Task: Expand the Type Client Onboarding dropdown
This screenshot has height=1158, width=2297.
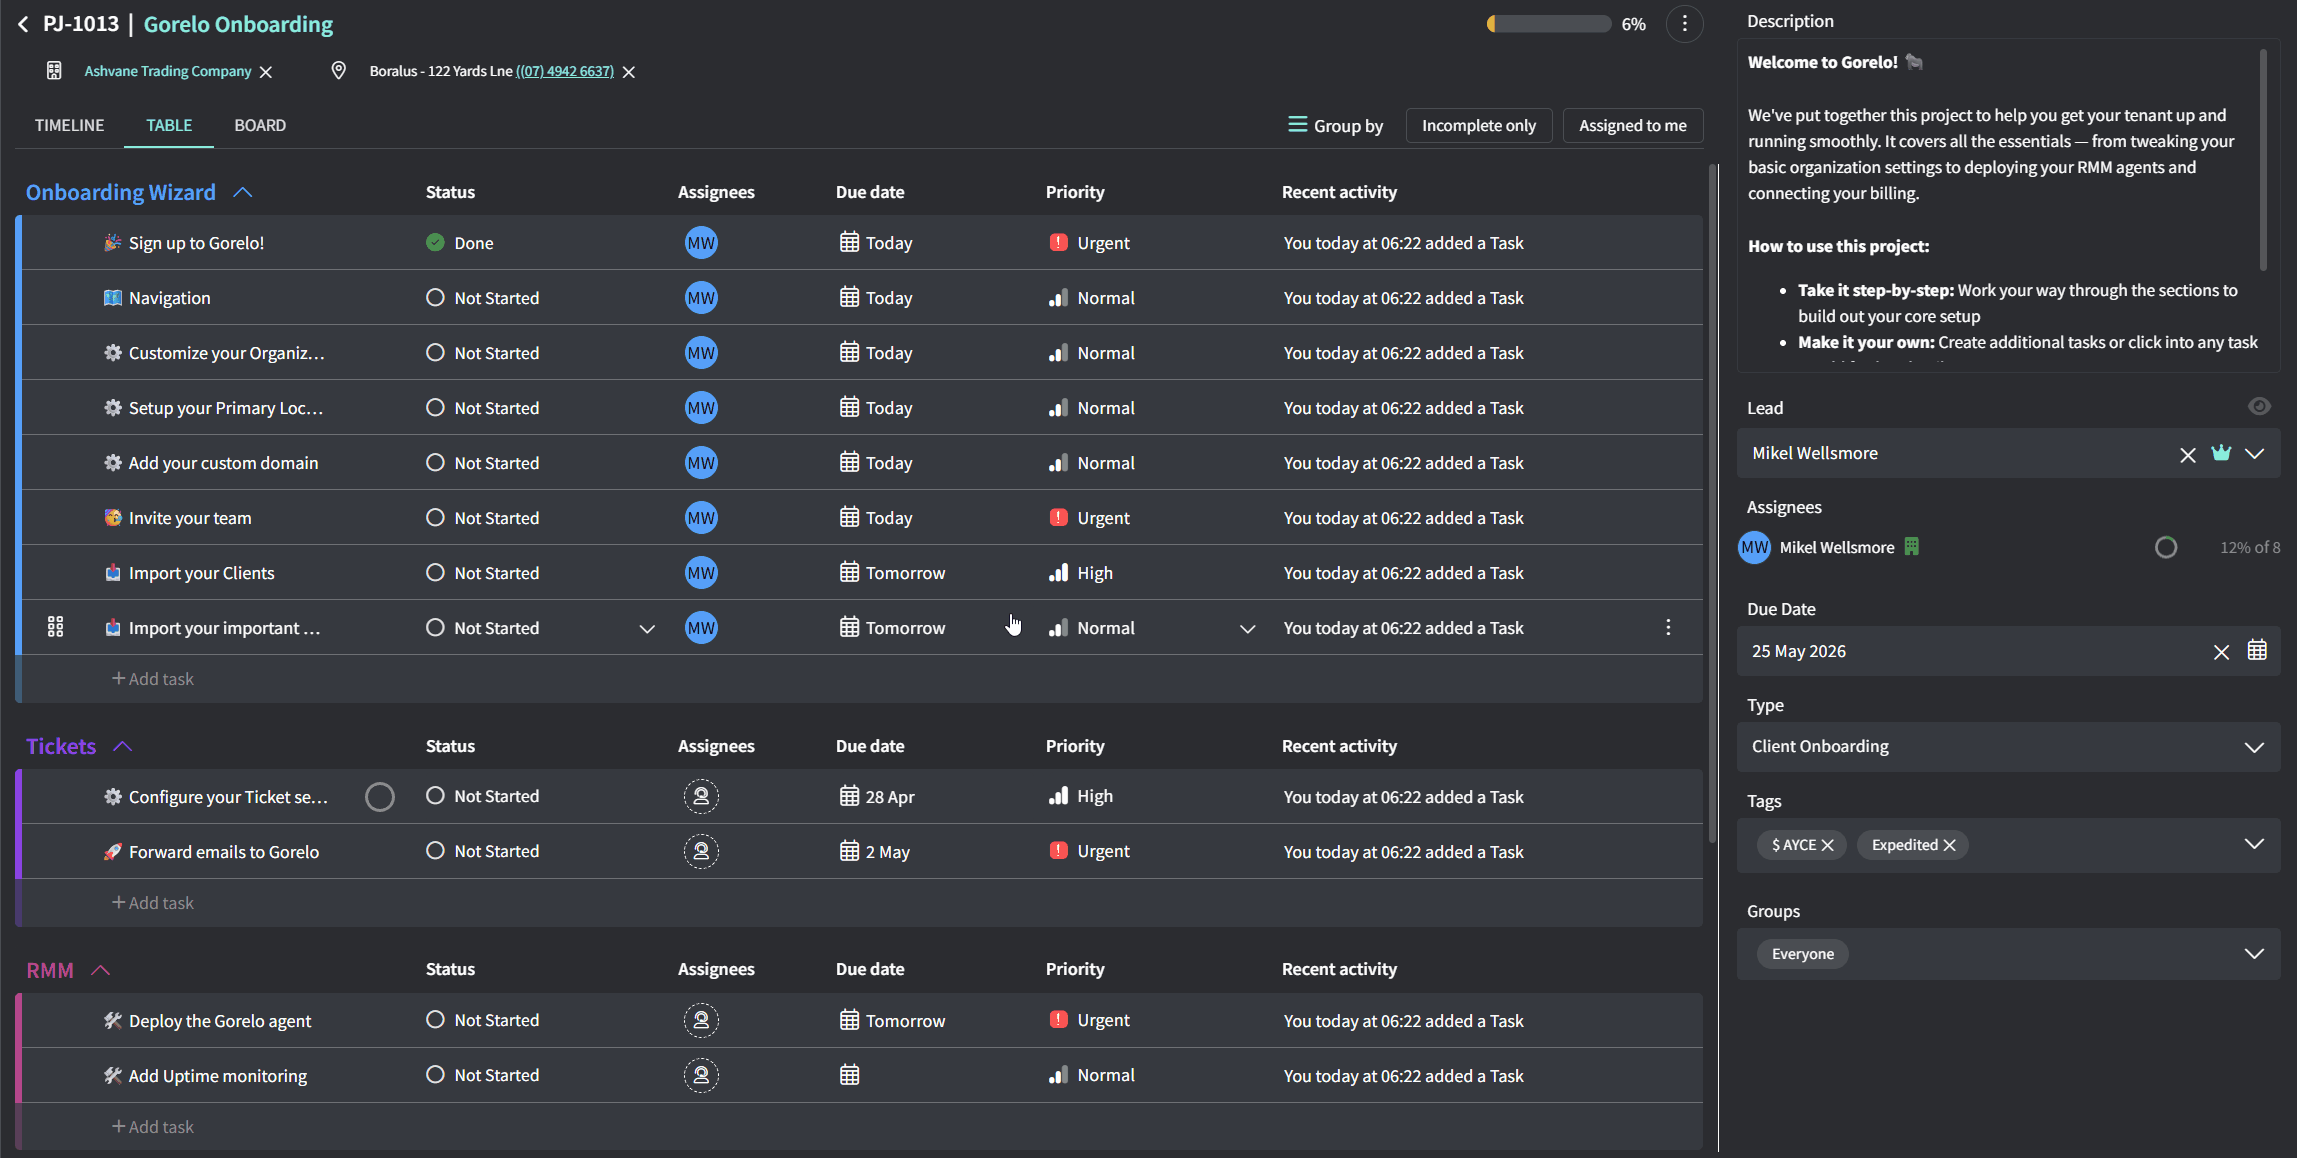Action: [x=2254, y=747]
